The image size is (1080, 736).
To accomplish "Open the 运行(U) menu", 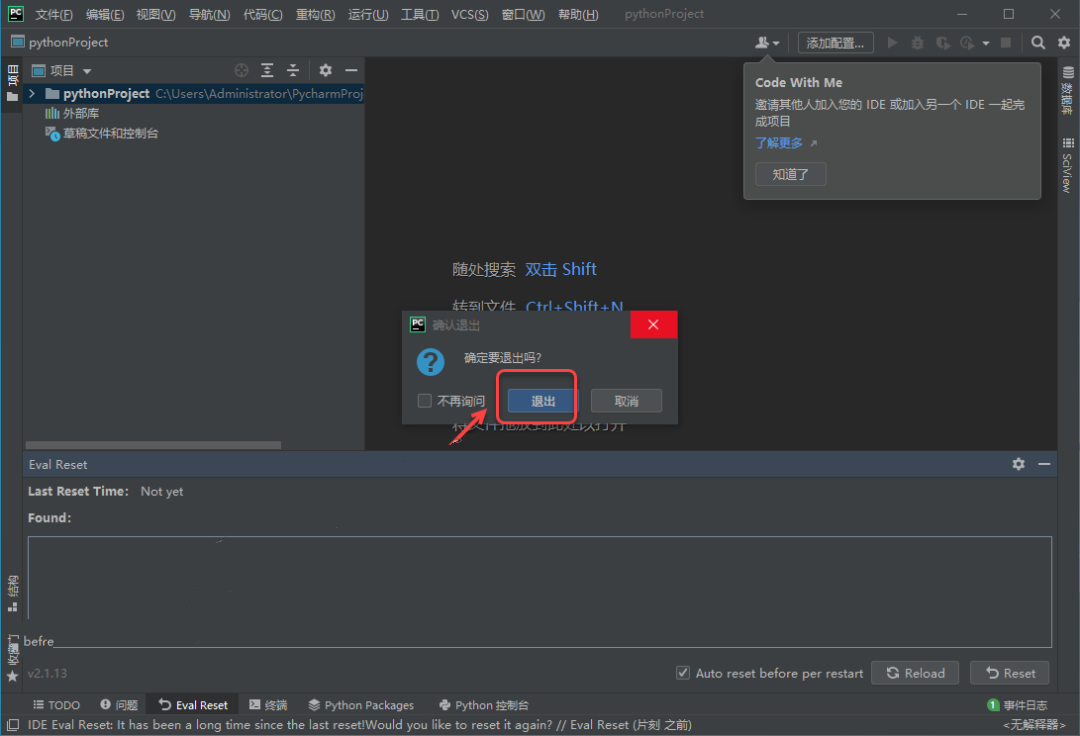I will 368,14.
